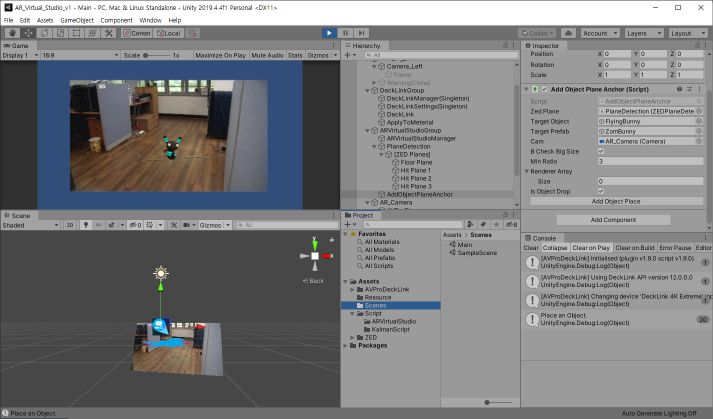Image resolution: width=713 pixels, height=419 pixels.
Task: Toggle Error Pause in Console
Action: point(675,248)
